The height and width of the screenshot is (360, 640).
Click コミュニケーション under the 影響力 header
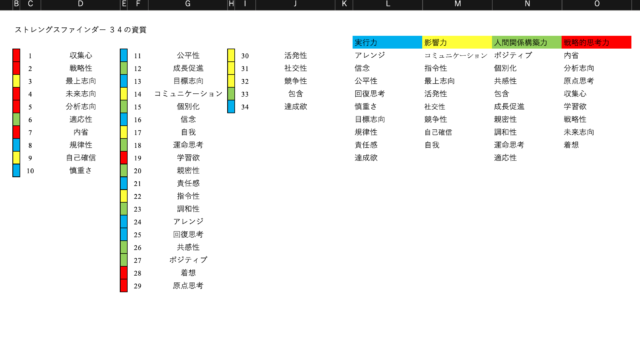pos(456,56)
